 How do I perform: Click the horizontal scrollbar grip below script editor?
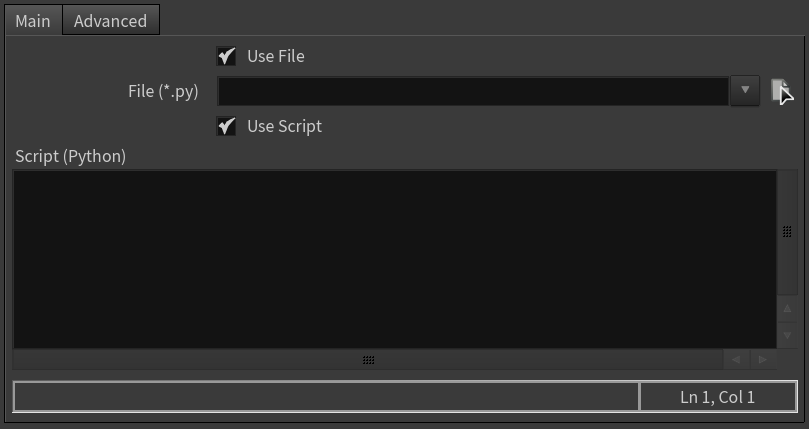click(368, 360)
